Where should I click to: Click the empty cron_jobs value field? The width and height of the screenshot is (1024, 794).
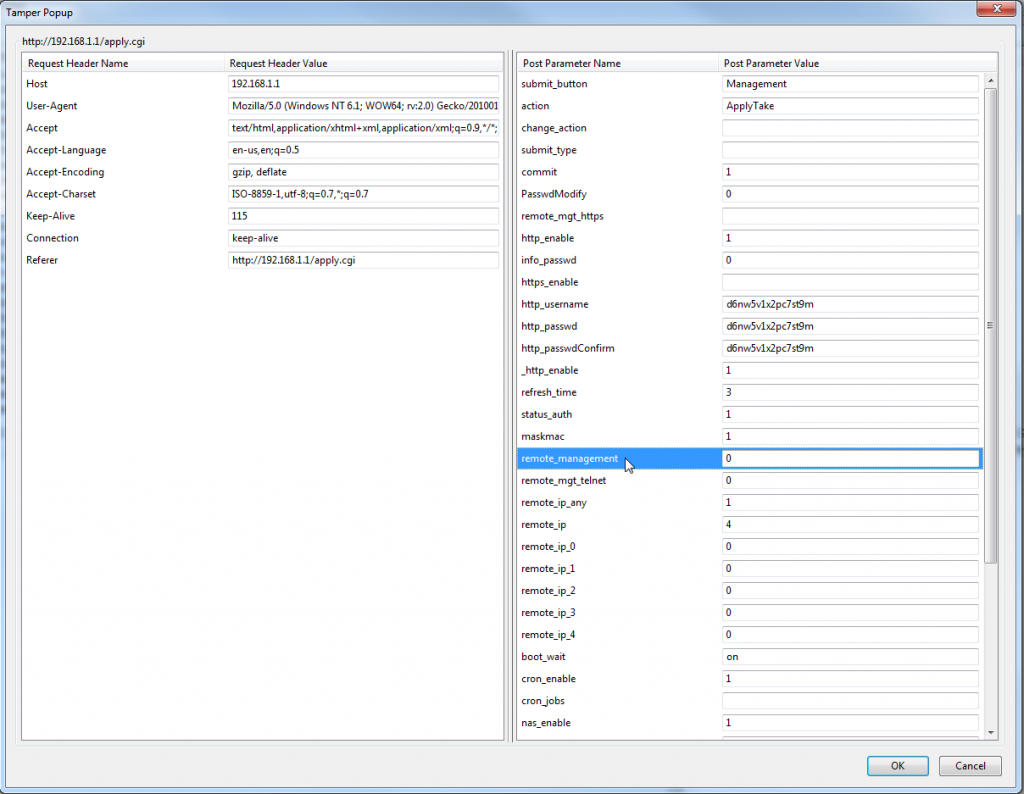tap(850, 701)
